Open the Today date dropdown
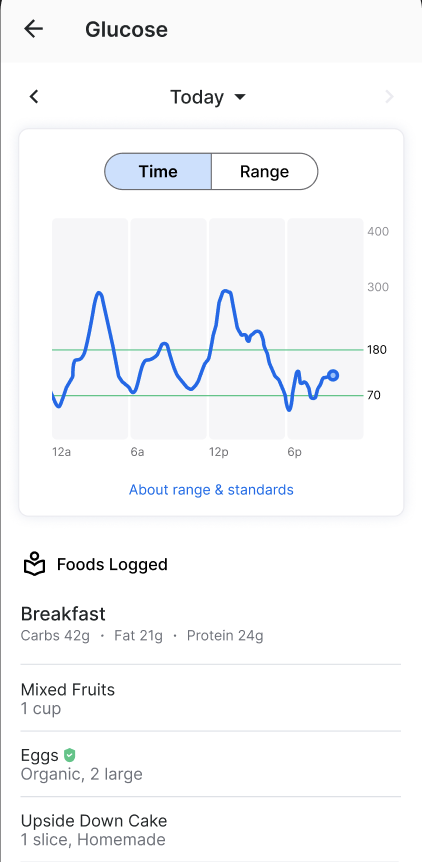Screen dimensions: 422x862 (x=208, y=97)
